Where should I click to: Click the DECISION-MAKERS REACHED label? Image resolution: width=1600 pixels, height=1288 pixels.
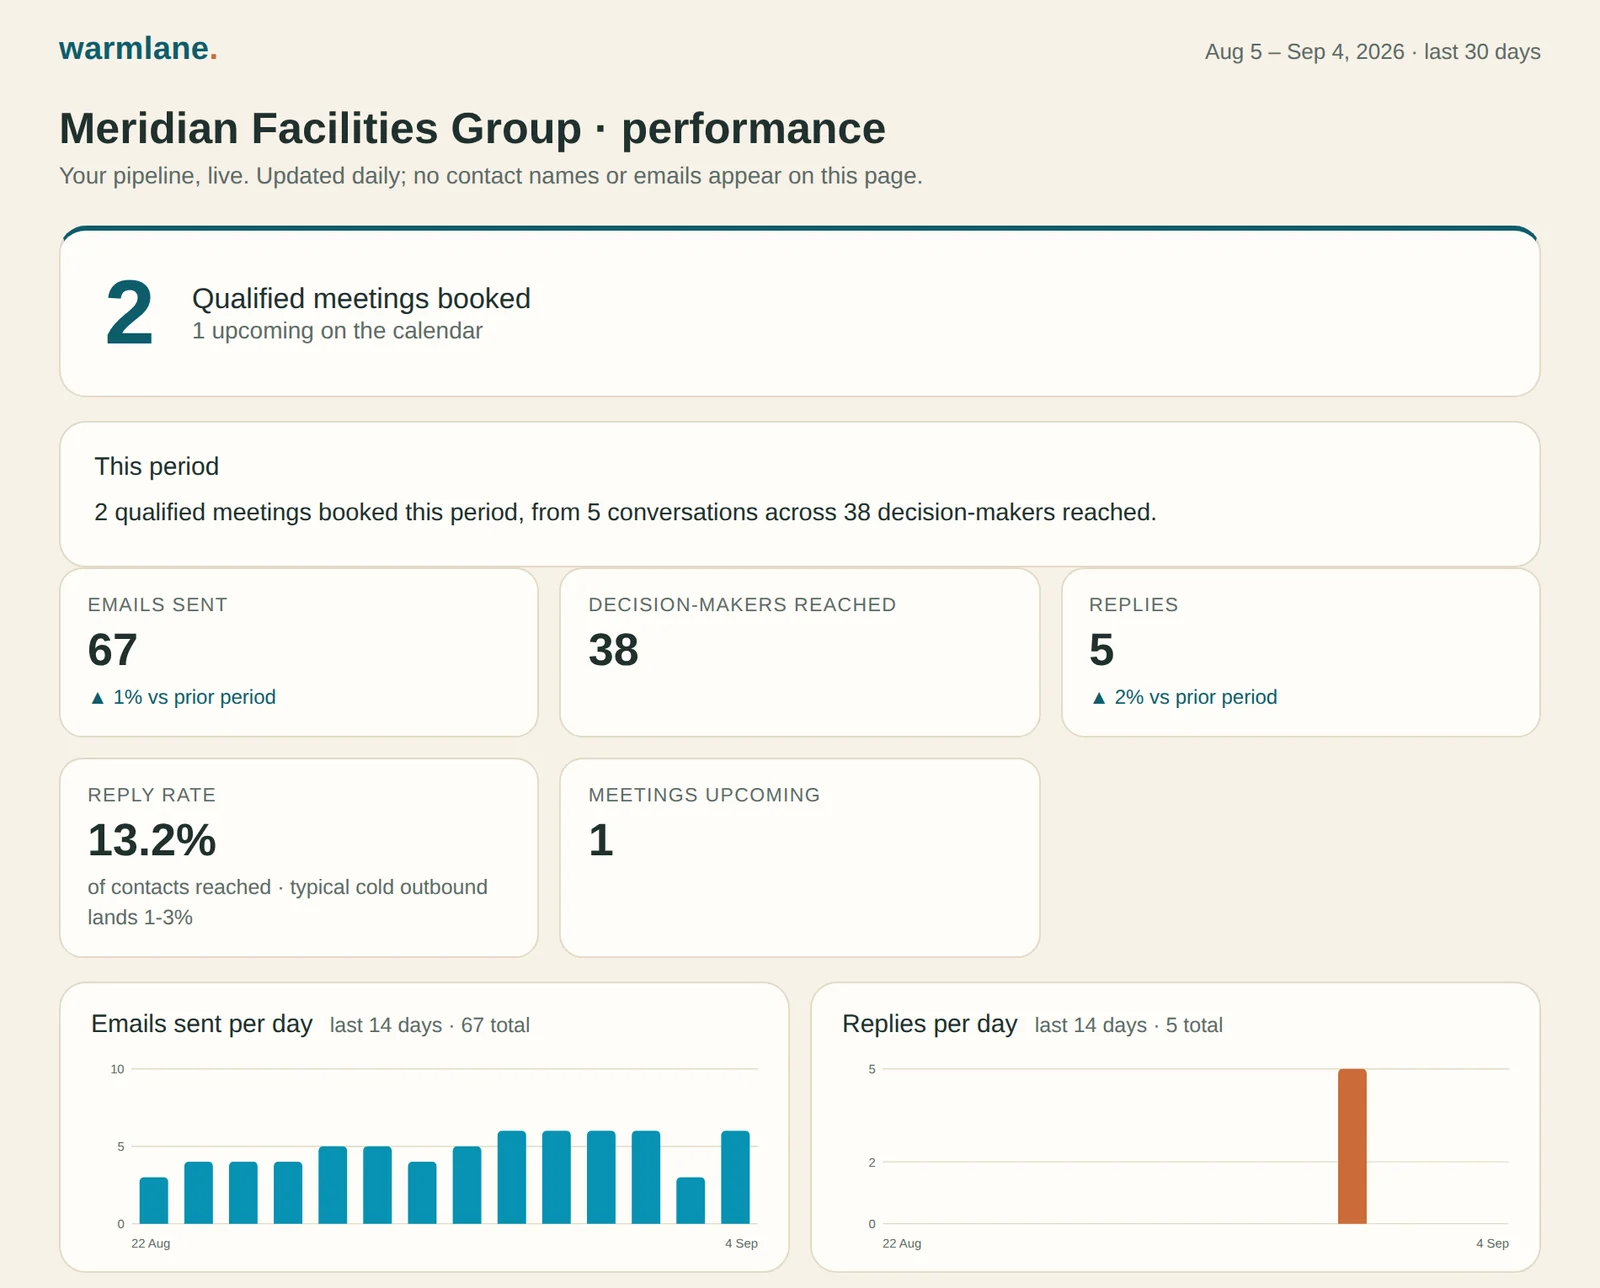point(742,605)
